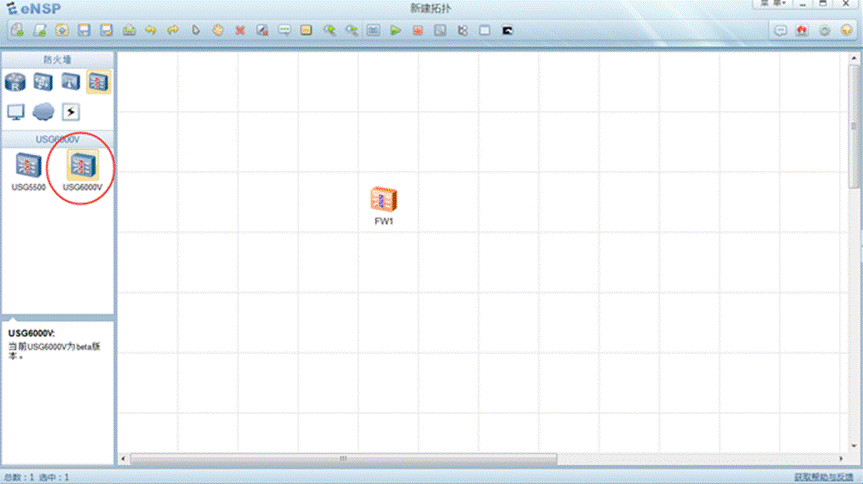
Task: Click the scroll-right arrow of canvas
Action: pos(840,459)
